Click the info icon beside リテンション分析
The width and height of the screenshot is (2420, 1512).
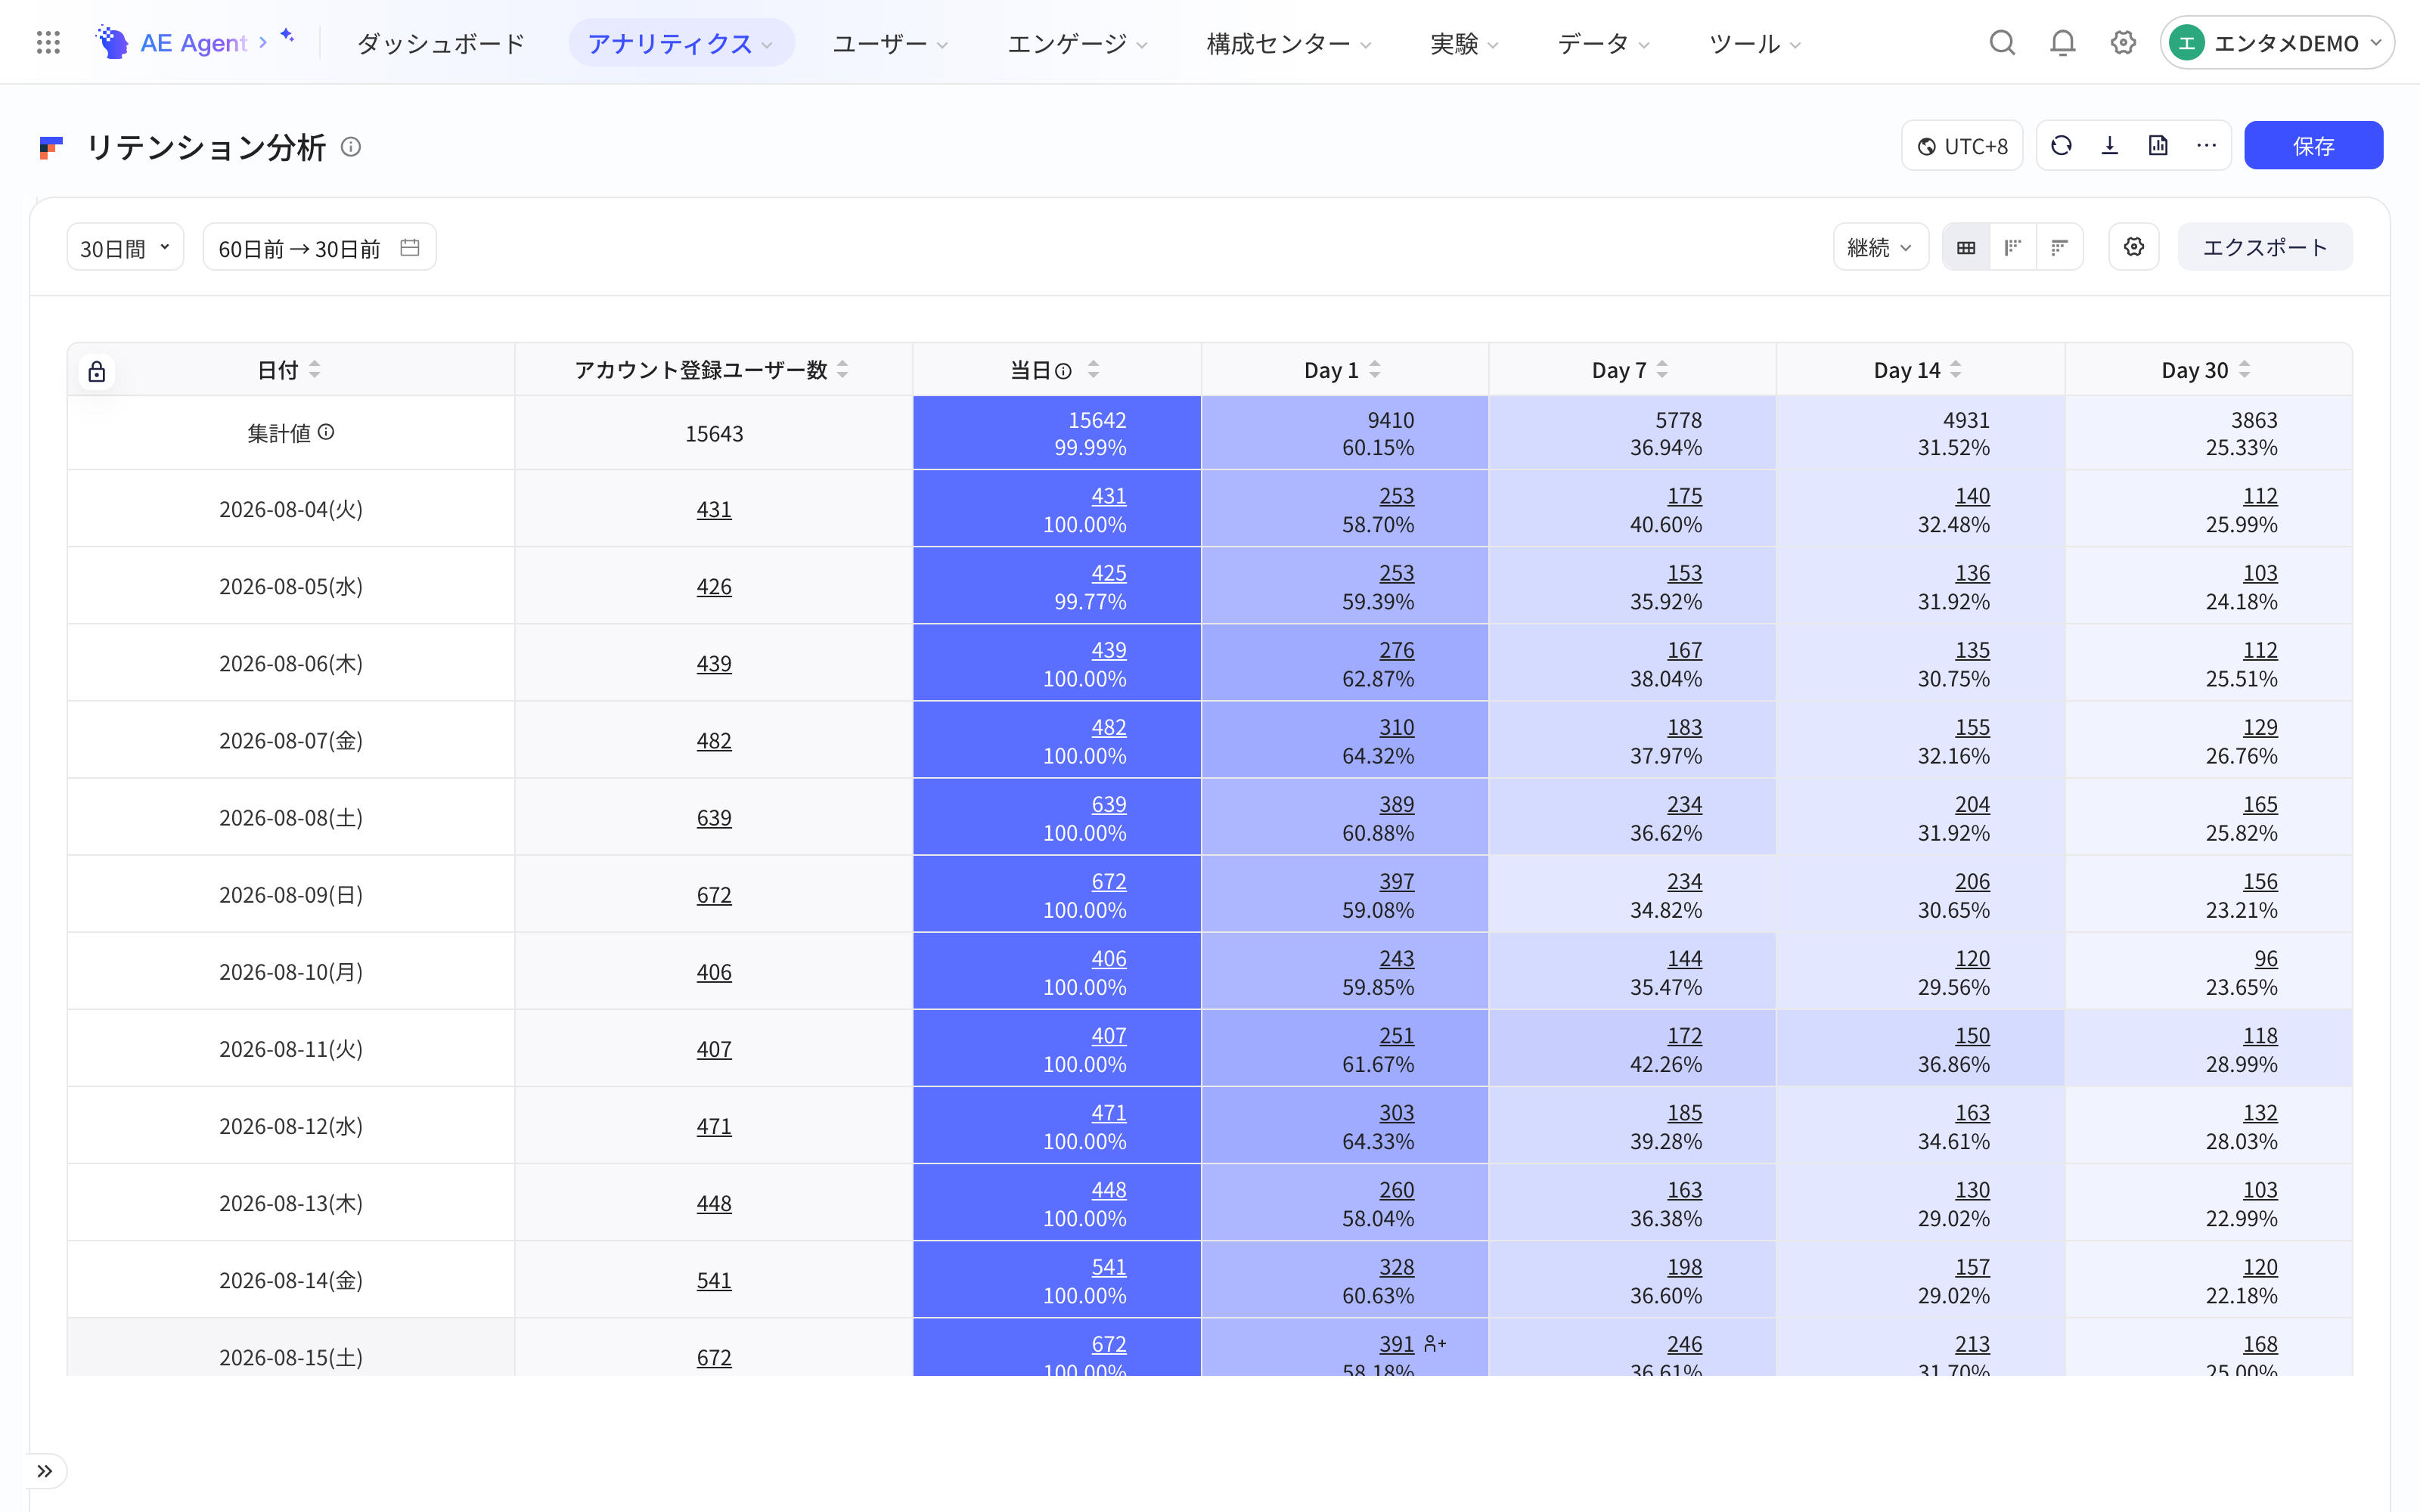351,147
